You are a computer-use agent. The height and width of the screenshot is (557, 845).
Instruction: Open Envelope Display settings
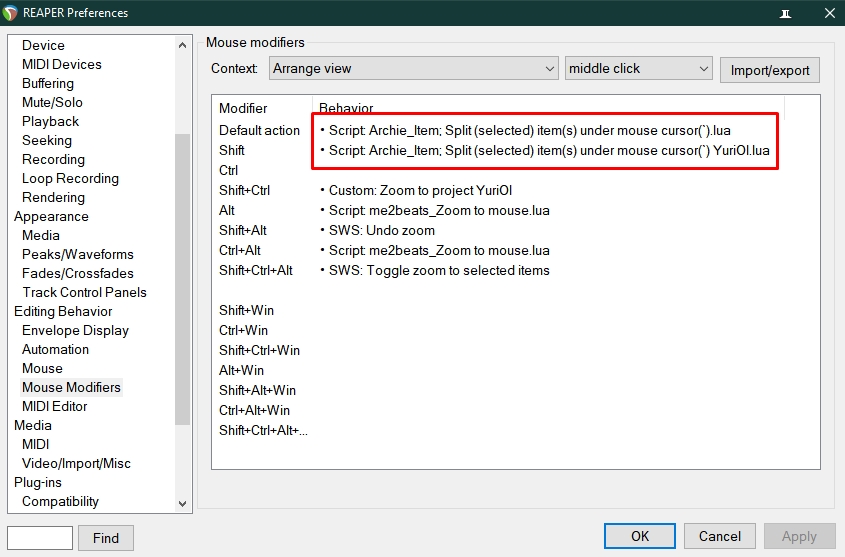coord(75,330)
